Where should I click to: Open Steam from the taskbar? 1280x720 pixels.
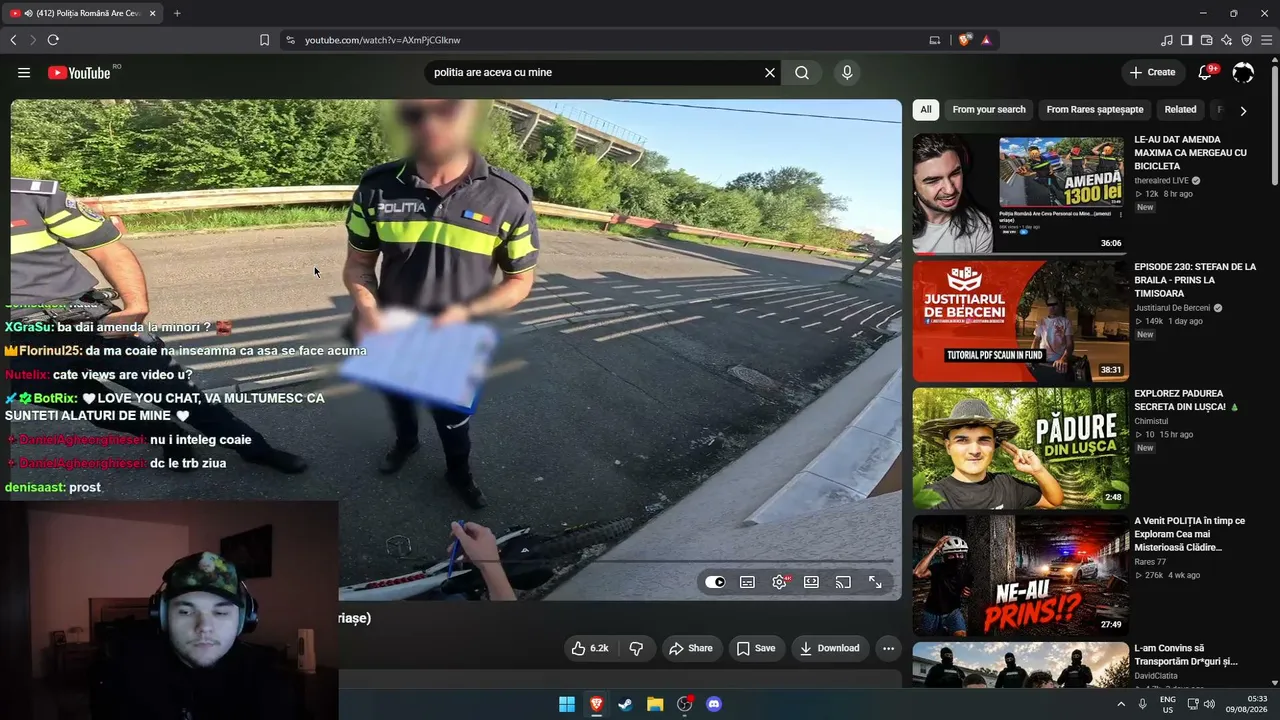[625, 704]
